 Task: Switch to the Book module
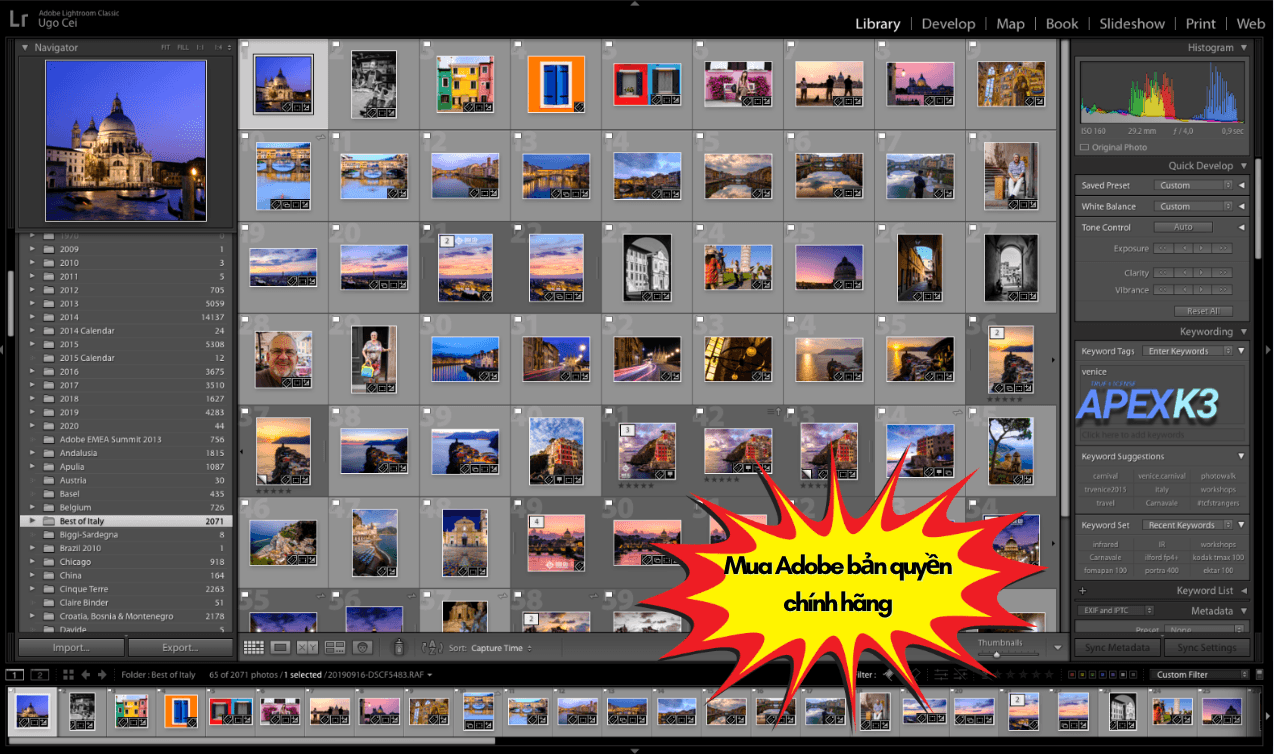(x=1062, y=24)
